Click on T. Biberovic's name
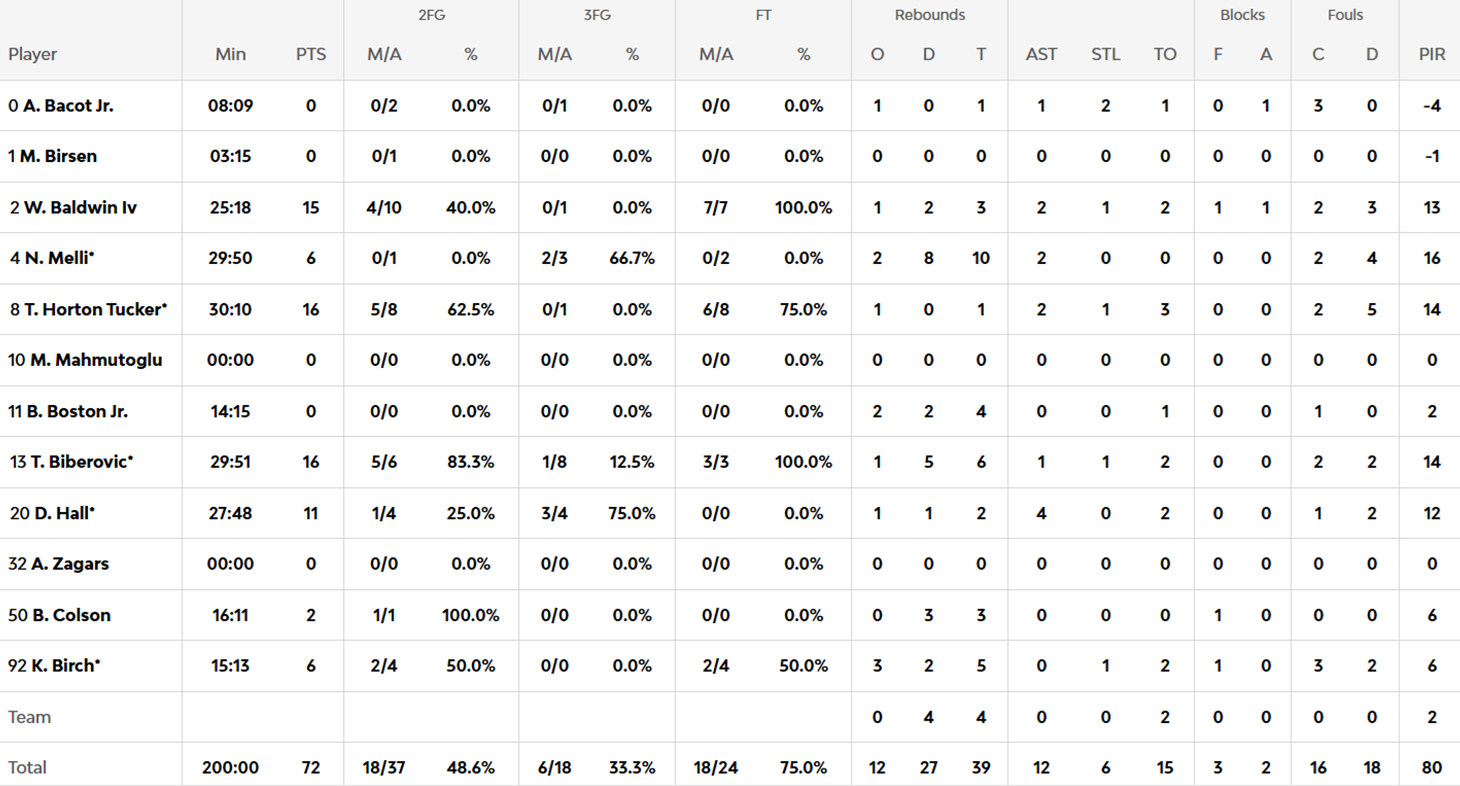The image size is (1460, 786). [78, 462]
